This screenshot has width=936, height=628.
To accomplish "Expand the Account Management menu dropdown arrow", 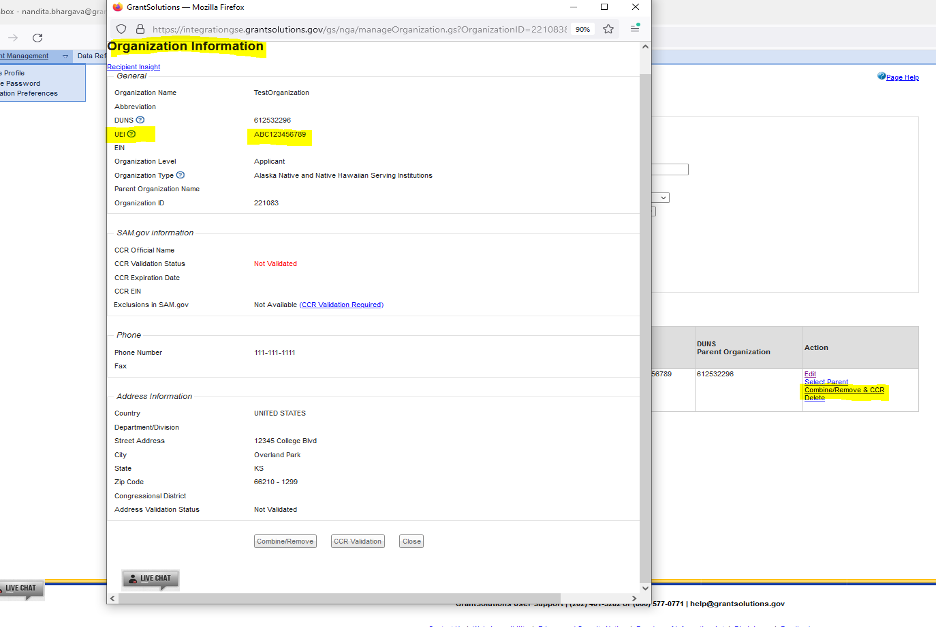I will (x=64, y=56).
